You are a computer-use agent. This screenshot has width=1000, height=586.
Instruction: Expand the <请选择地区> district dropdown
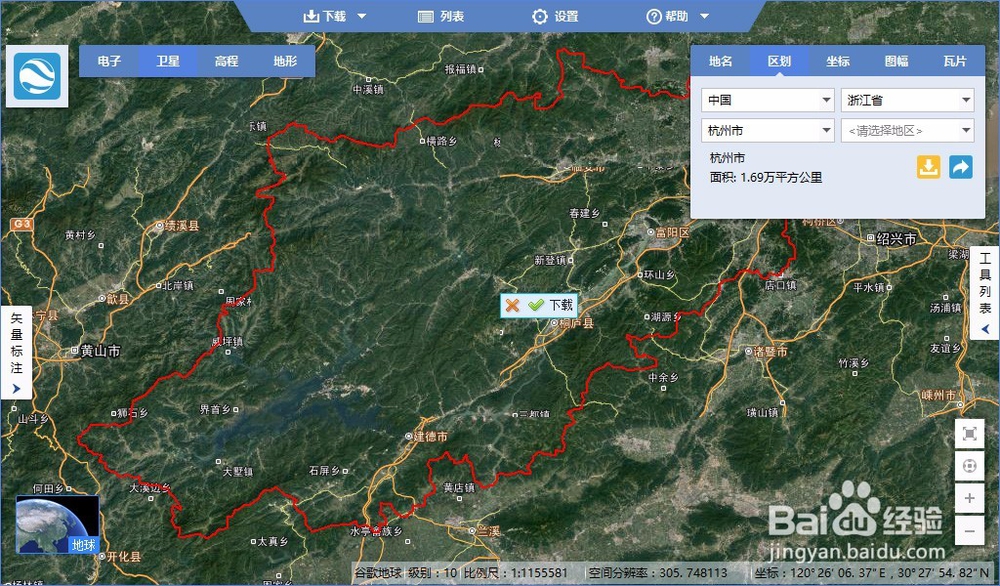coord(906,130)
